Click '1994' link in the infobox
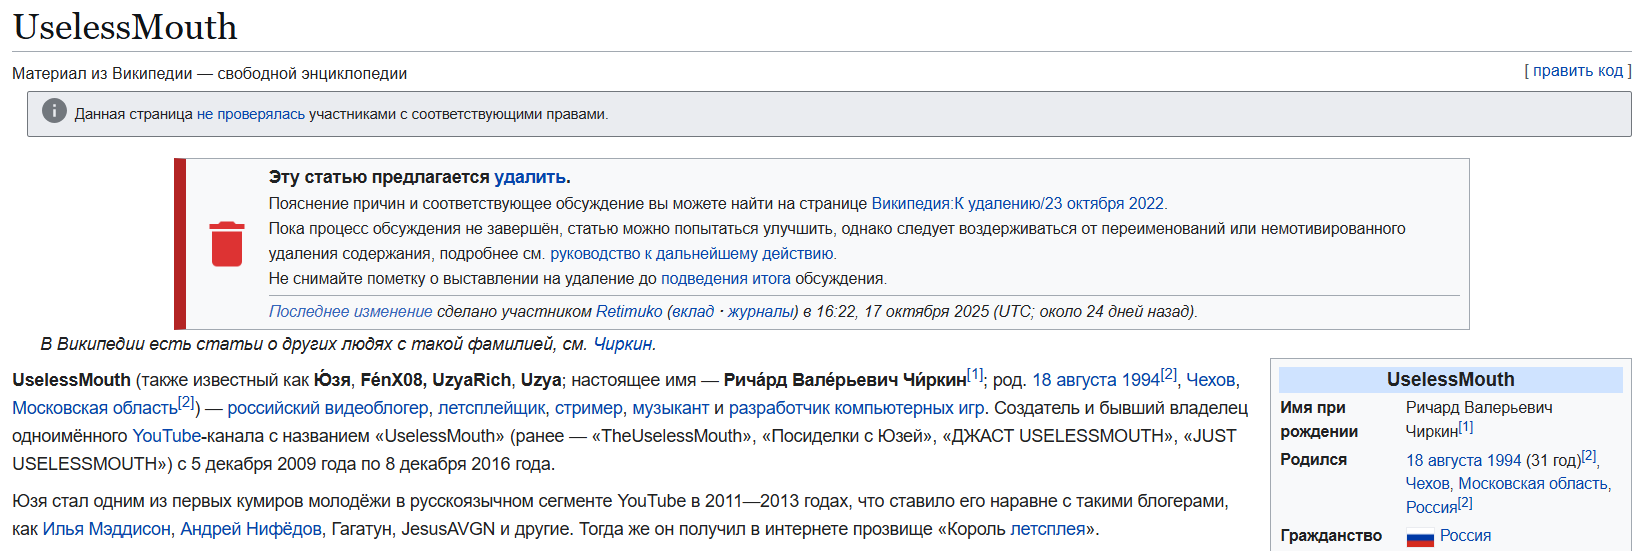Viewport: 1645px width, 551px height. (1504, 460)
